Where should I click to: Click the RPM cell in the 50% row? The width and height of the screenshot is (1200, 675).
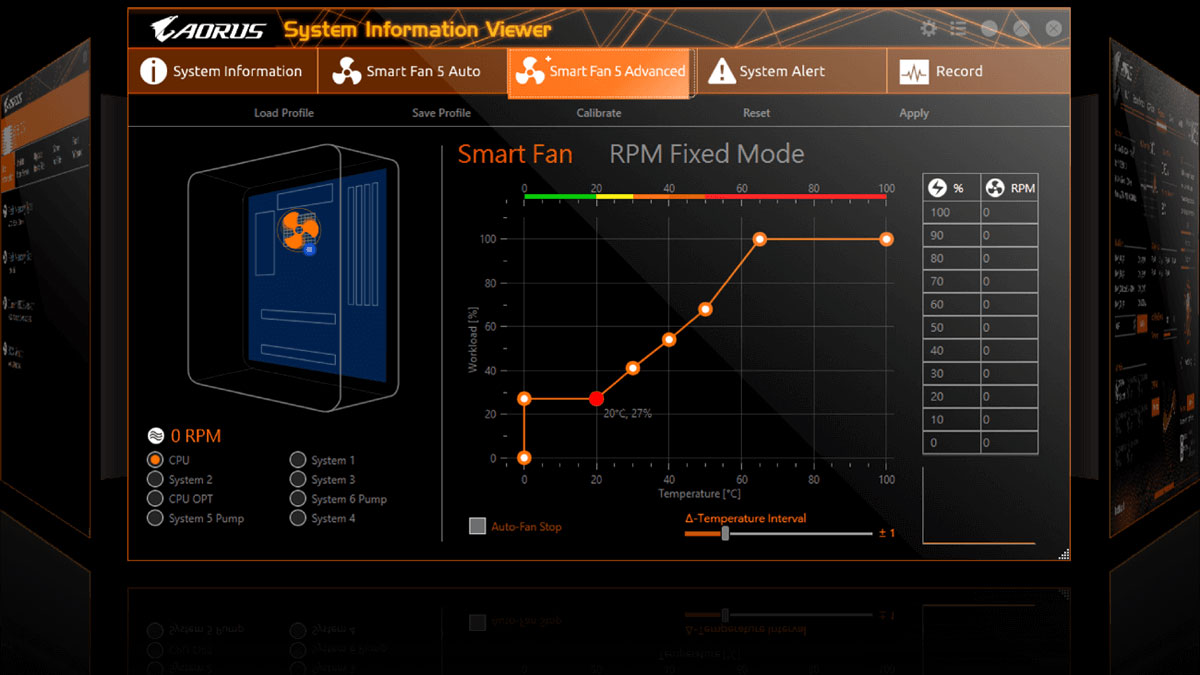[x=1008, y=328]
